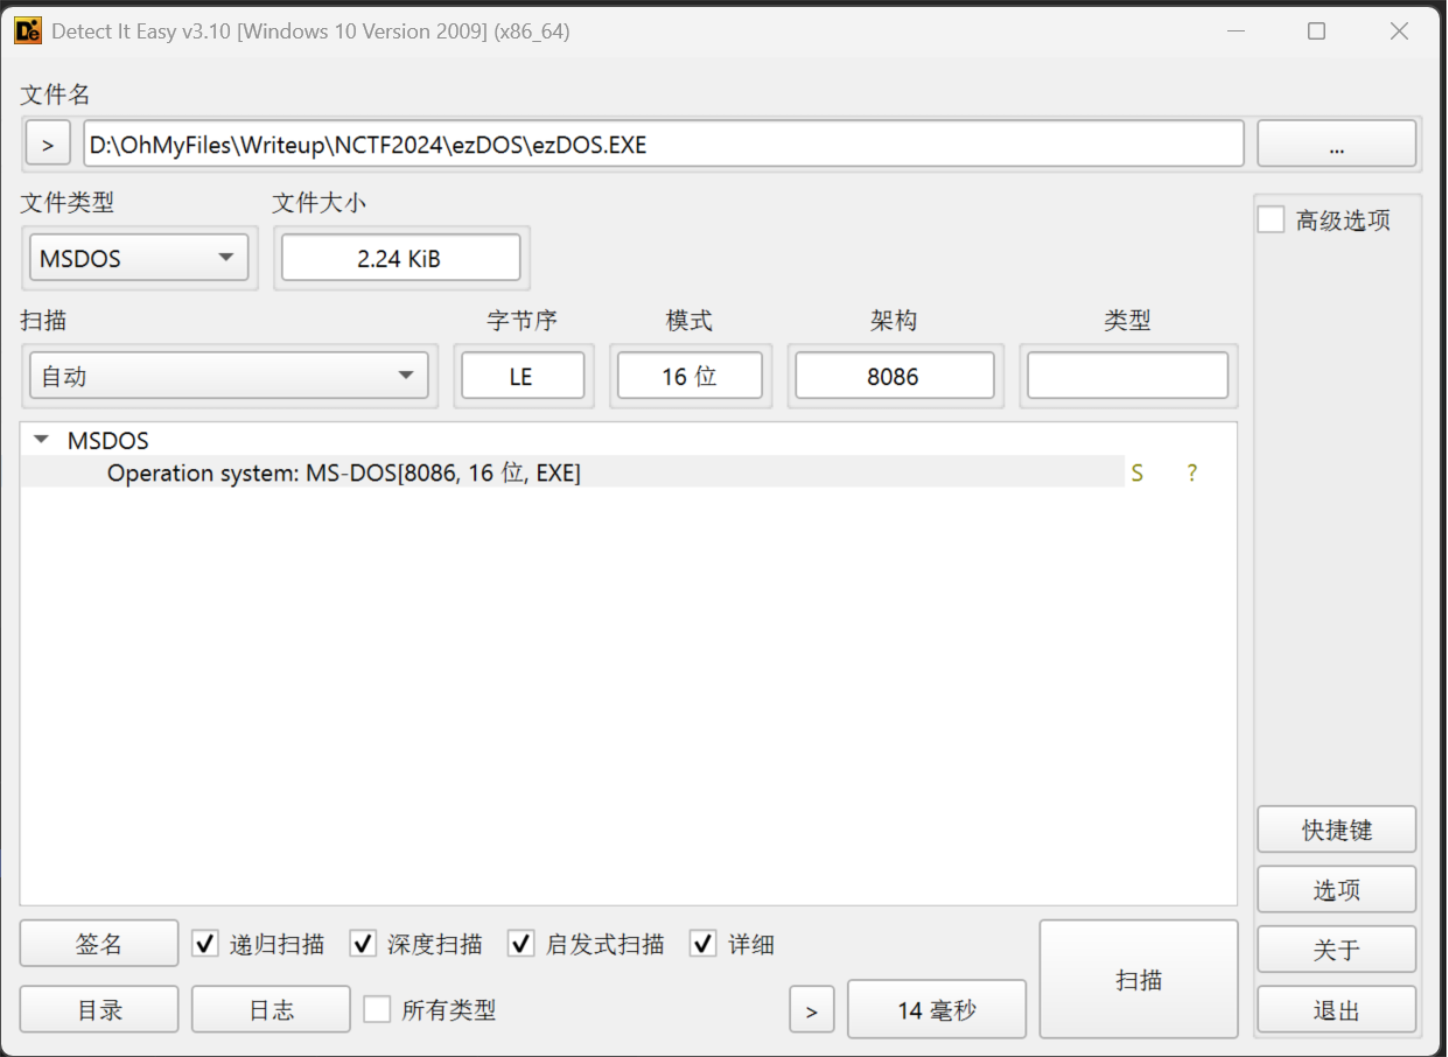This screenshot has width=1448, height=1057.
Task: Click the Detect It Easy app icon
Action: [x=27, y=31]
